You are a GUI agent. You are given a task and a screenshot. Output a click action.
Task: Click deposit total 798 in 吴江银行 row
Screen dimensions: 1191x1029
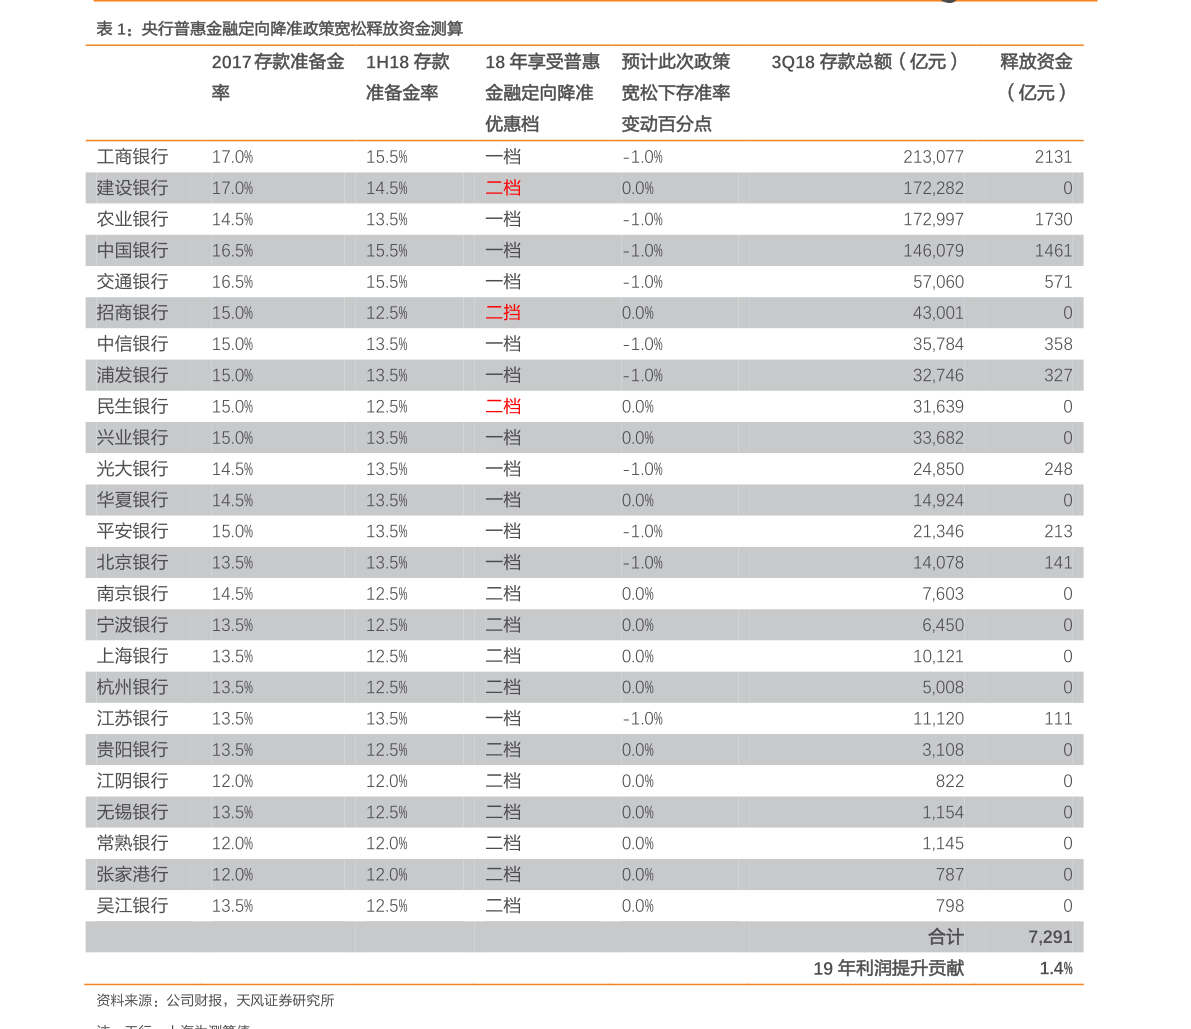click(x=949, y=905)
